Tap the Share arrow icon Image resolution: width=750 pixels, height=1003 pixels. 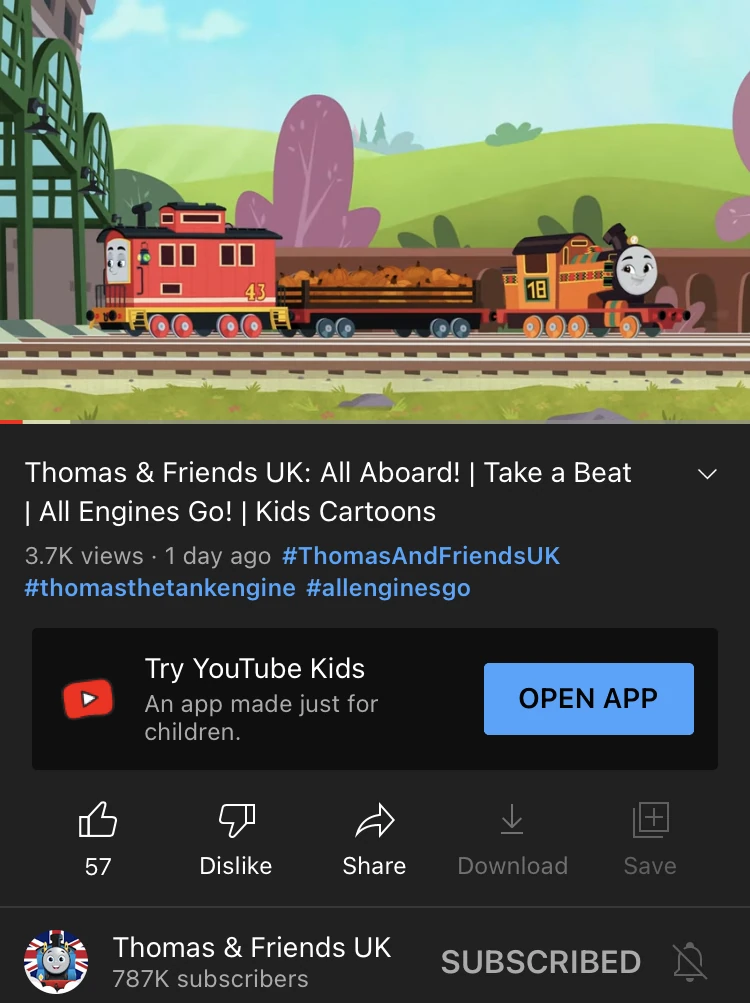[374, 819]
